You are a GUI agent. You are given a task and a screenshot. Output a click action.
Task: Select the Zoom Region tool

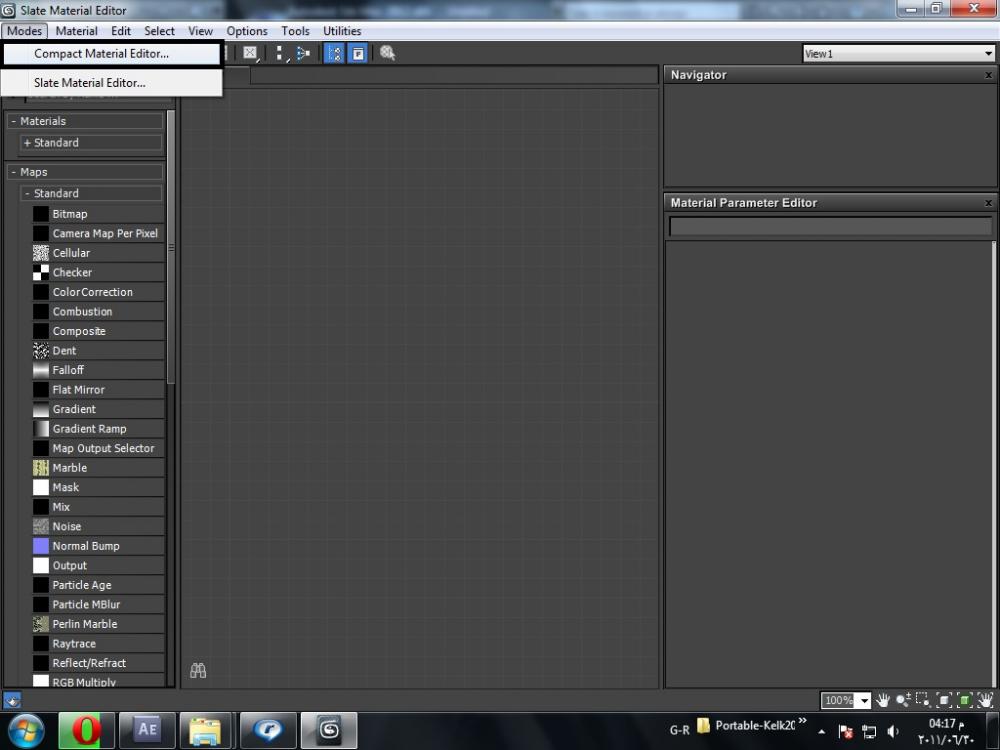(923, 700)
